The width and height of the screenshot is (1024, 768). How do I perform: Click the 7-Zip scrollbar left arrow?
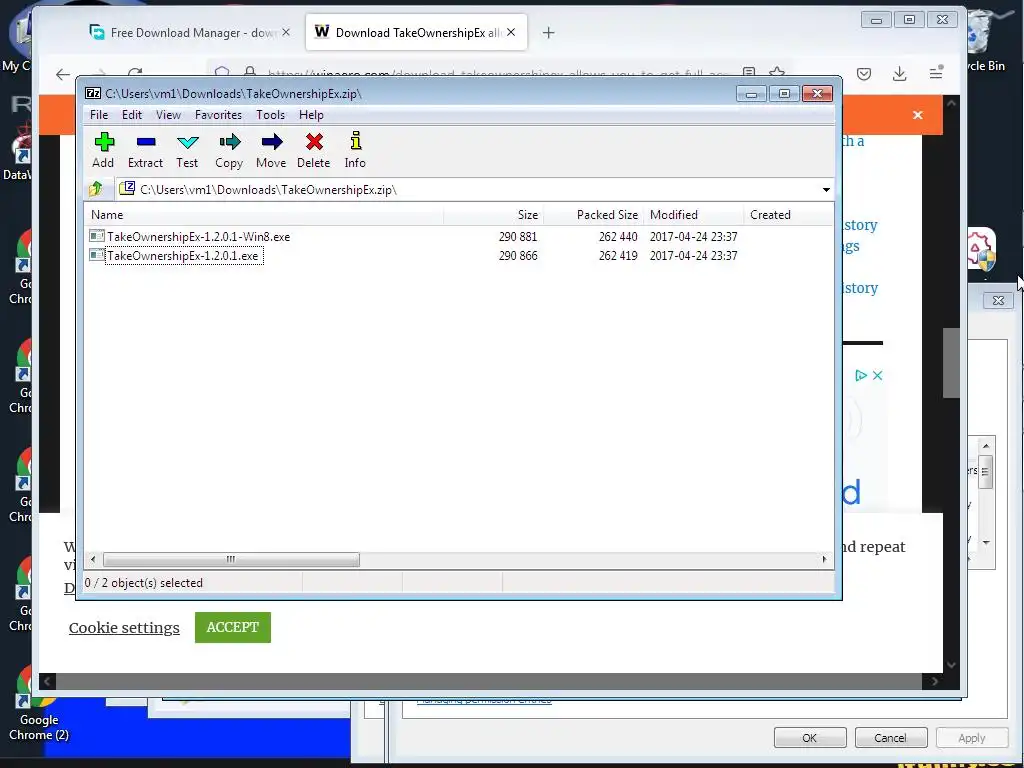pyautogui.click(x=93, y=560)
